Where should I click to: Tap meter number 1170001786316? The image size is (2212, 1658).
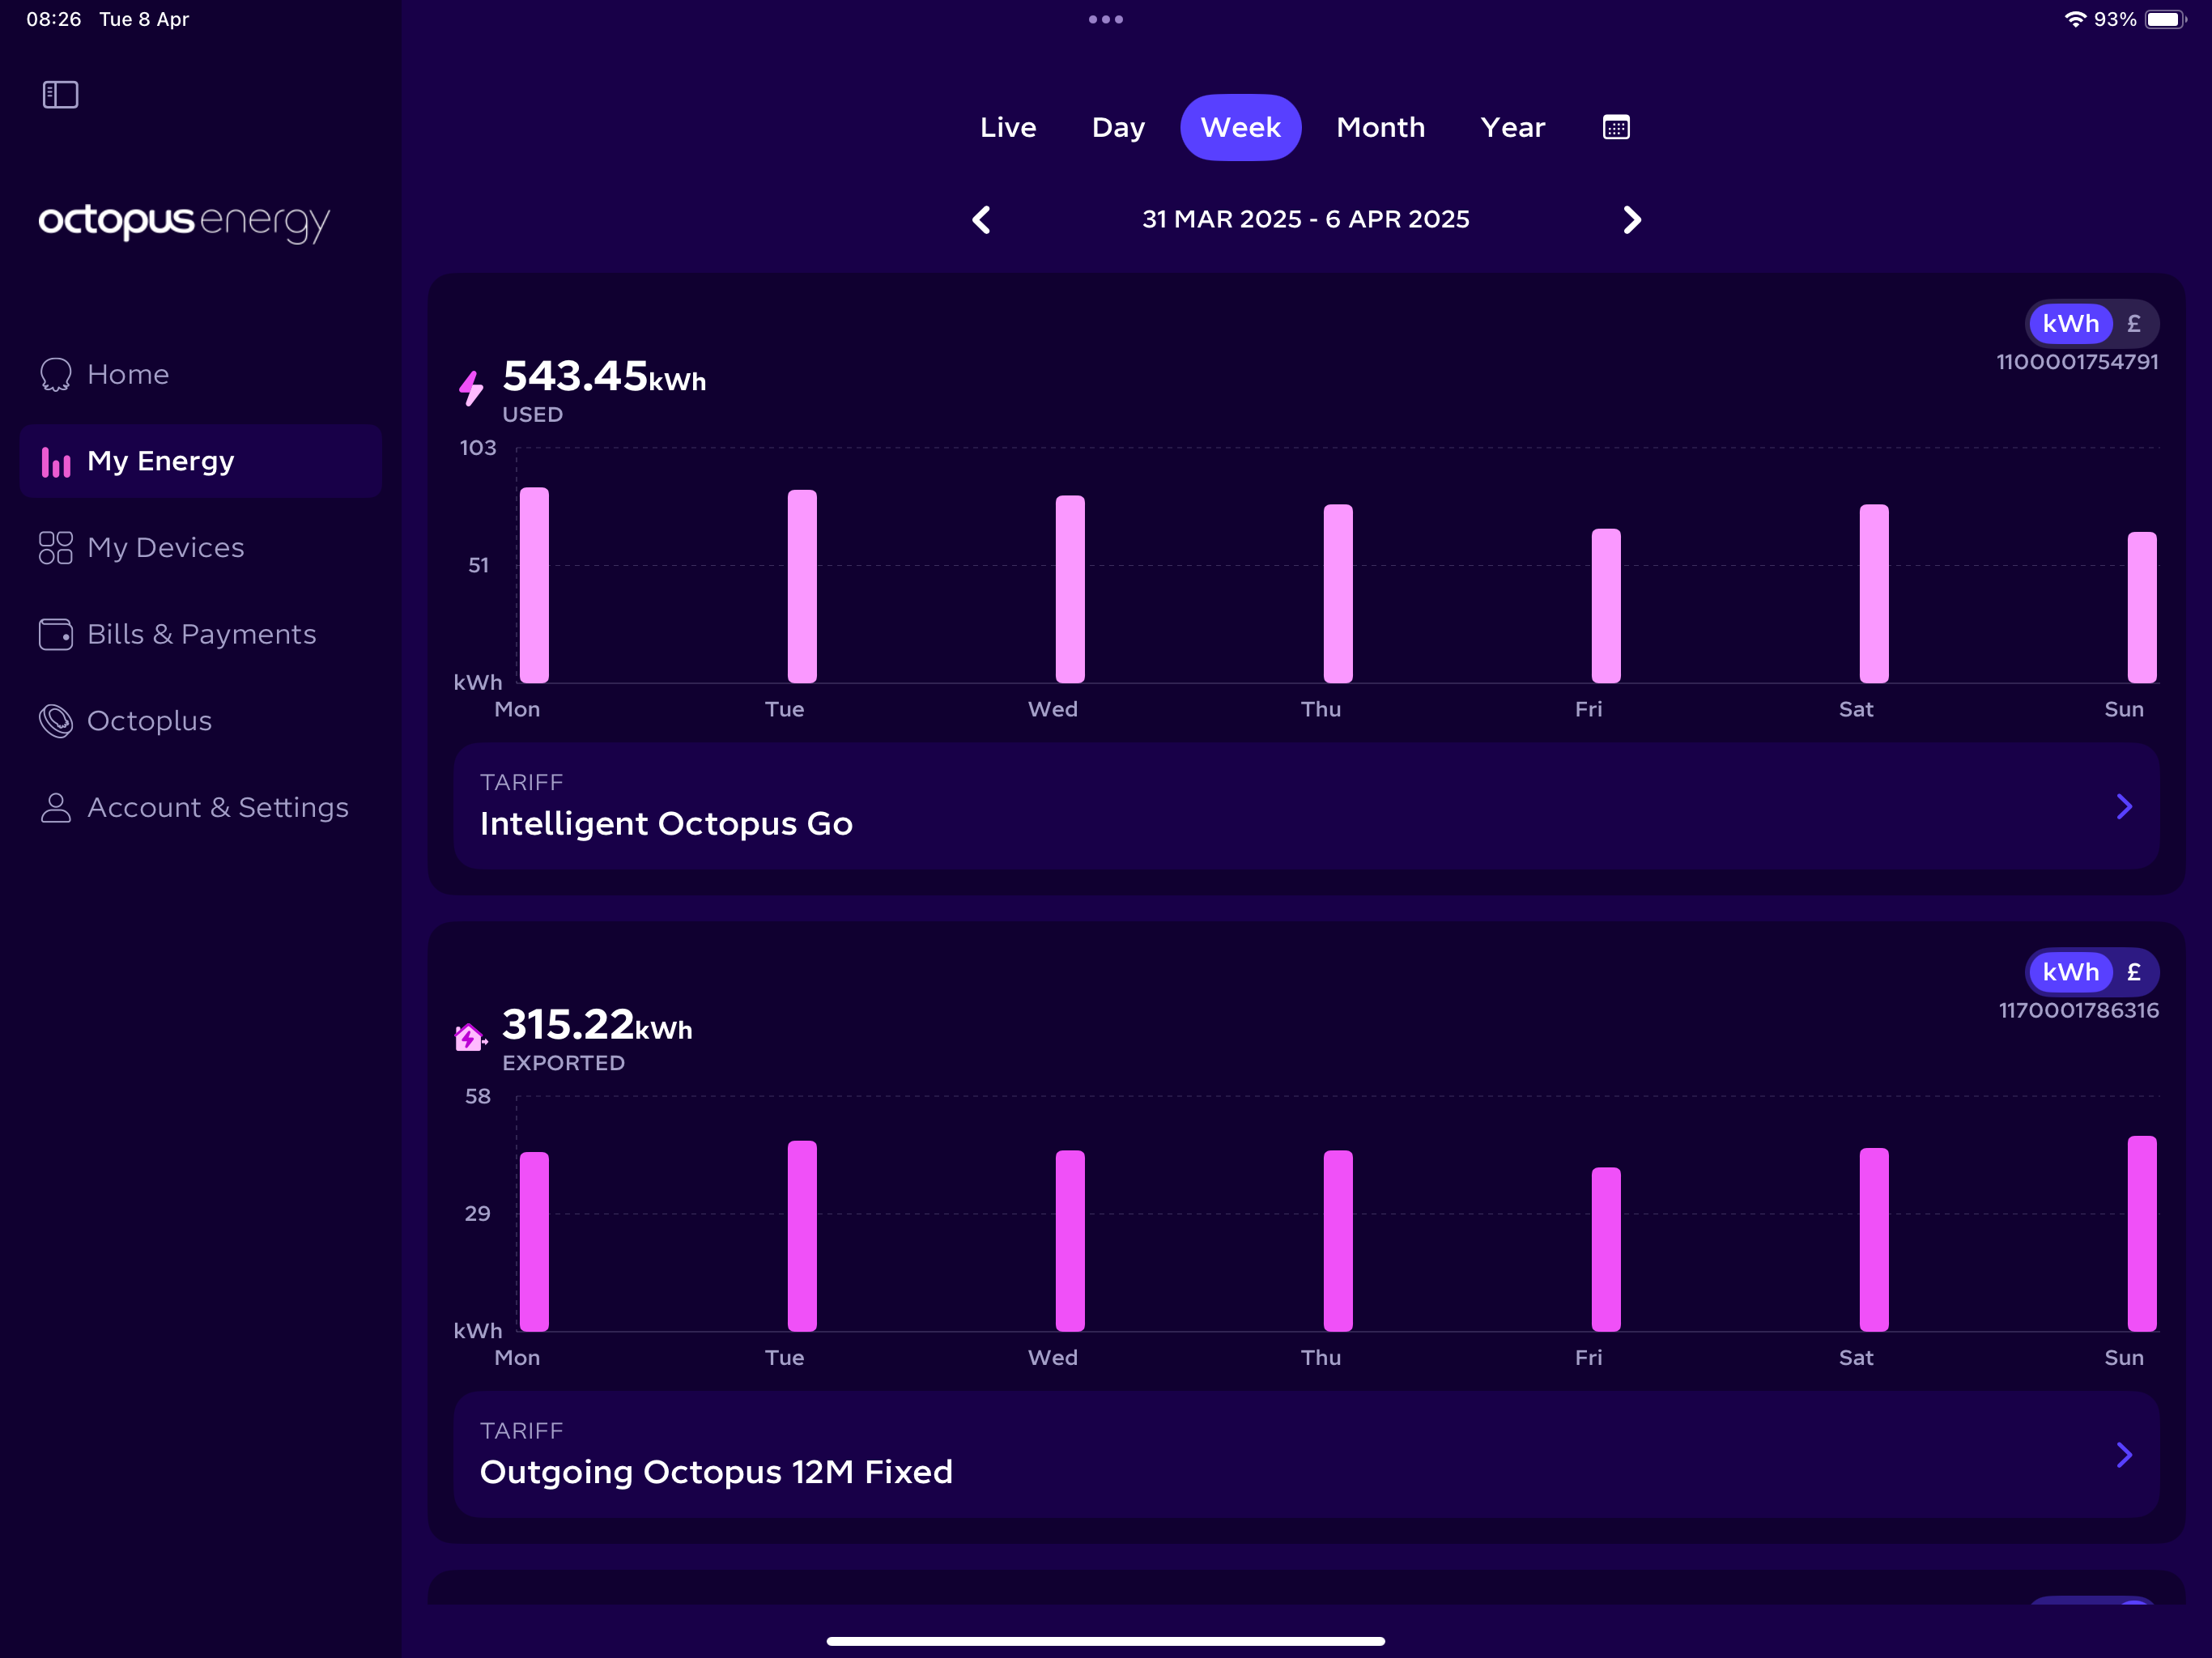coord(2078,1010)
